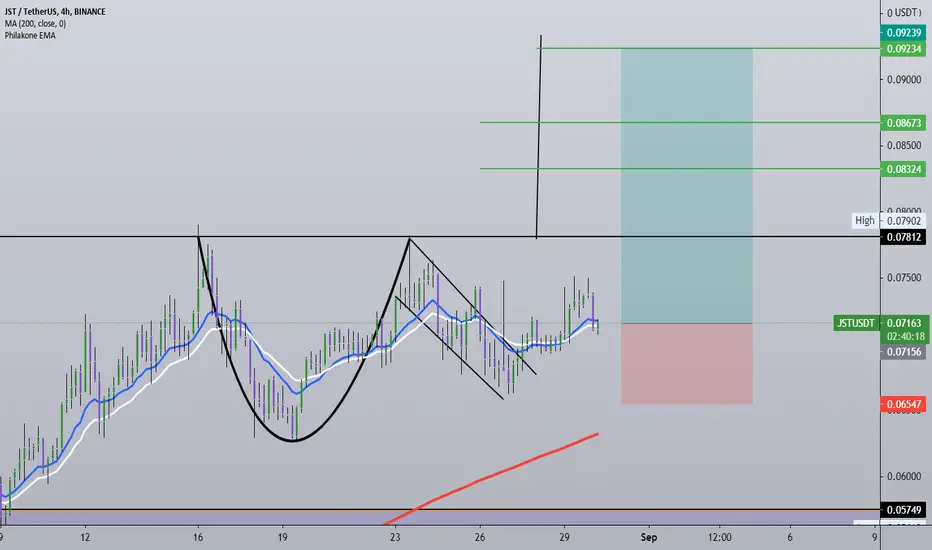Click the 0.09000 price scale value
The height and width of the screenshot is (550, 932).
[903, 80]
